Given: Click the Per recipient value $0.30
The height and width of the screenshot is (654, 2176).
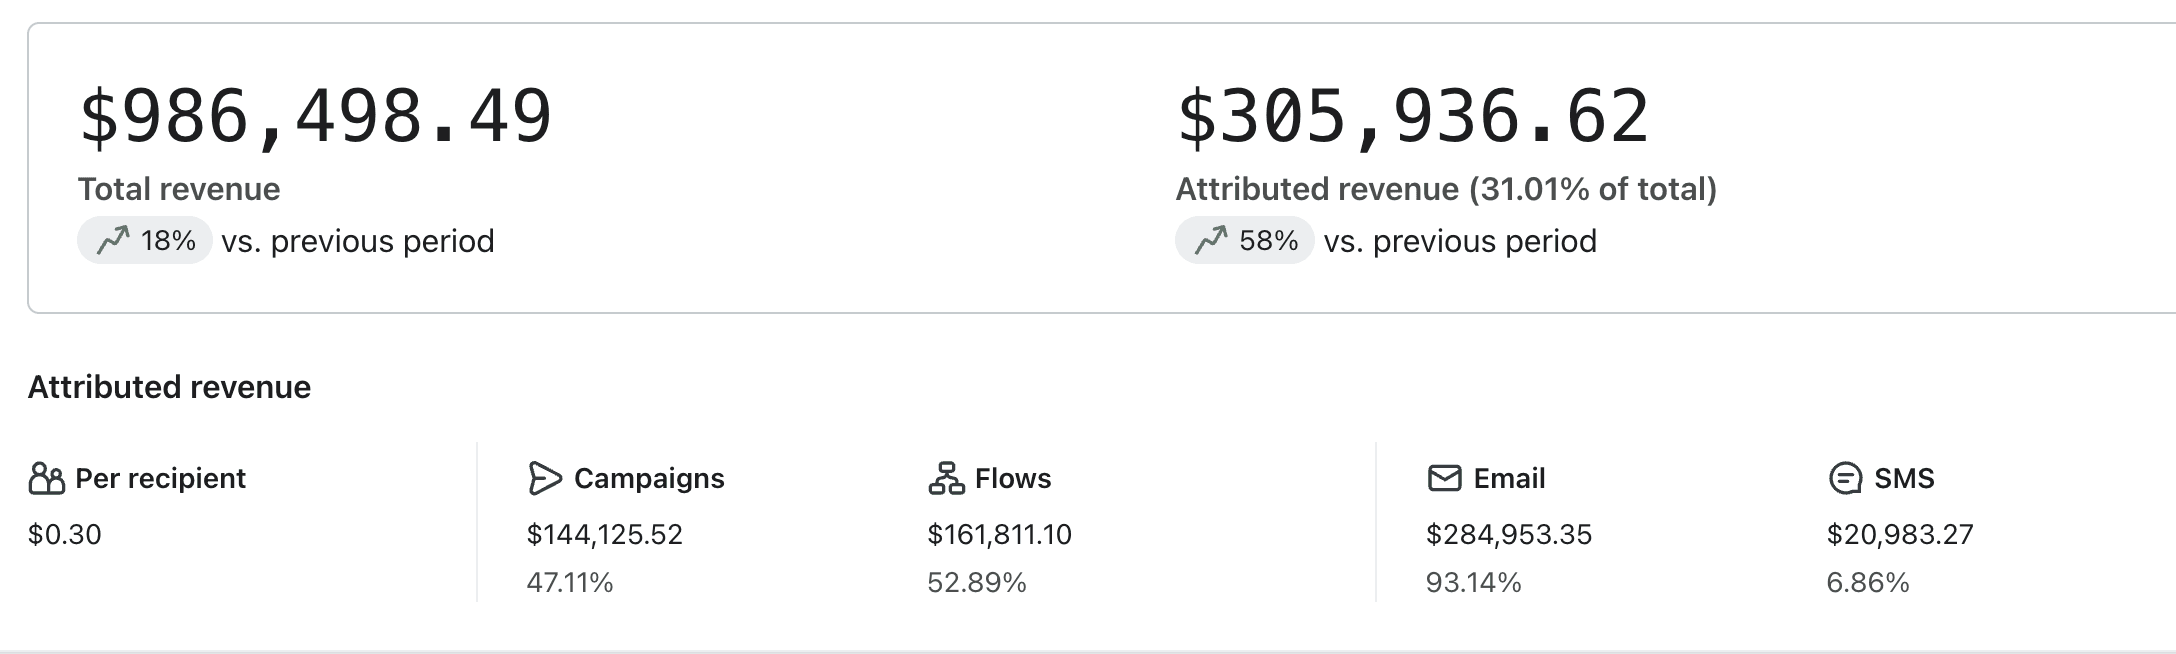Looking at the screenshot, I should pos(65,535).
